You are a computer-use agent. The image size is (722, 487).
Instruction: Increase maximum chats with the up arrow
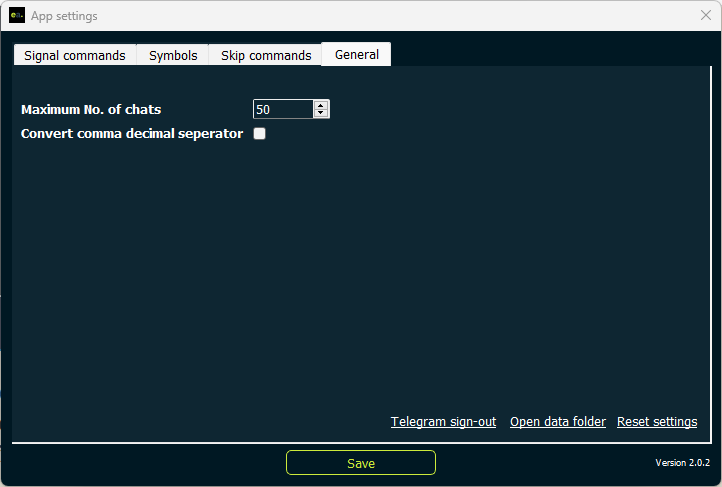321,105
